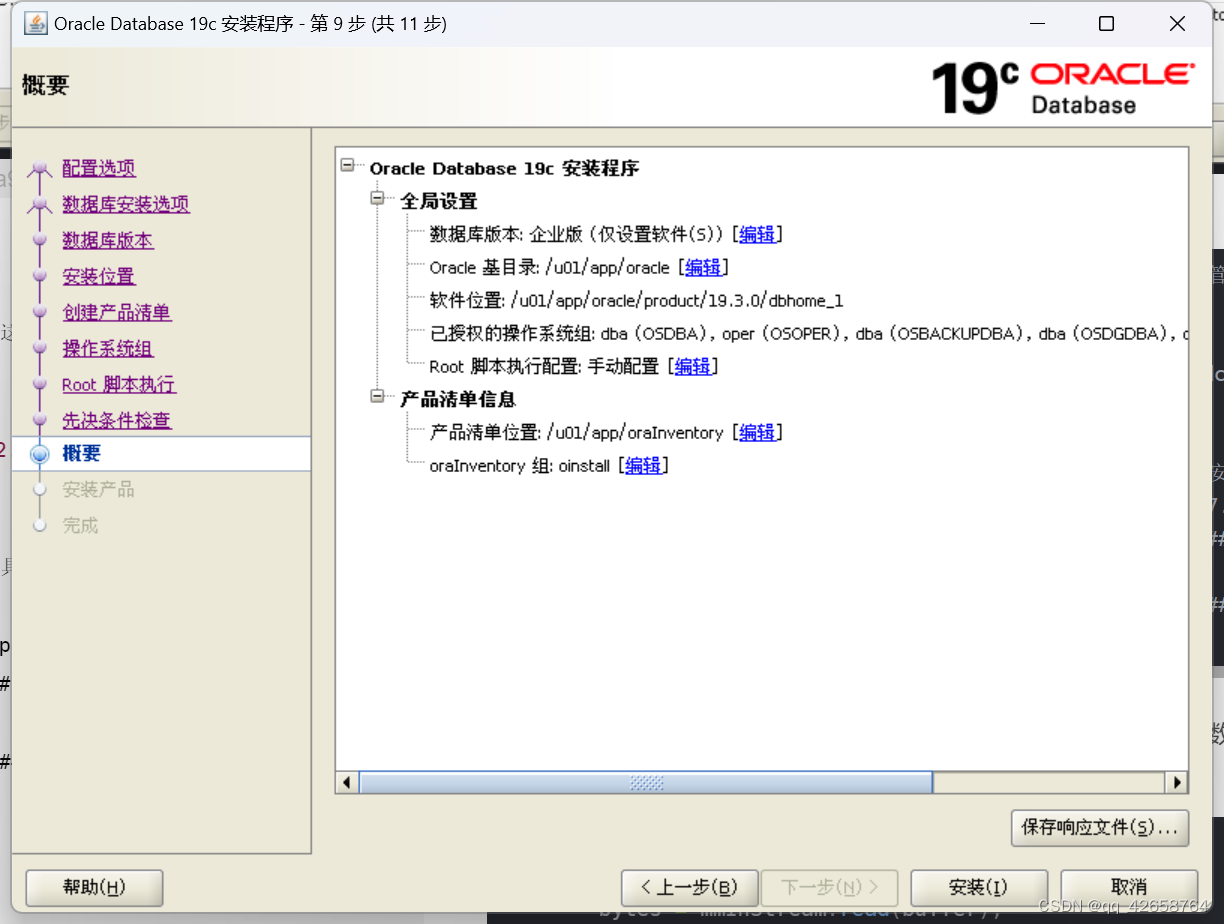Click 编辑 link for Root 脚本执行配置
Image resolution: width=1224 pixels, height=924 pixels.
[693, 366]
